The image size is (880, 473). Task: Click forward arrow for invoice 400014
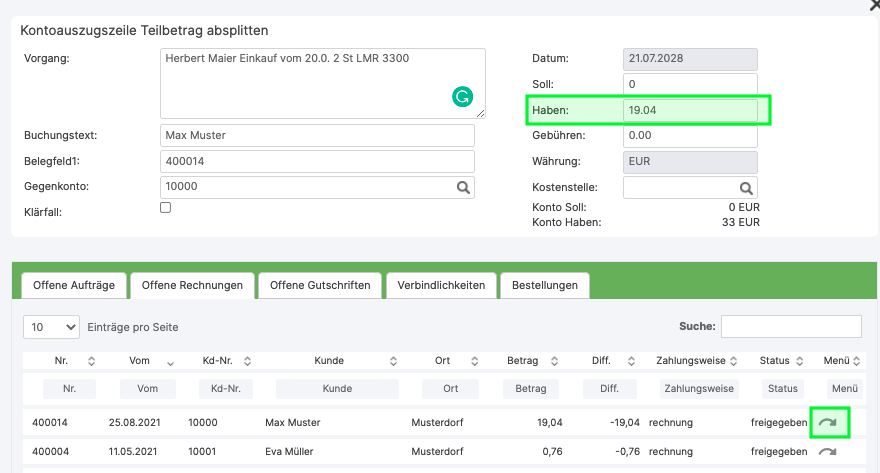[x=828, y=423]
